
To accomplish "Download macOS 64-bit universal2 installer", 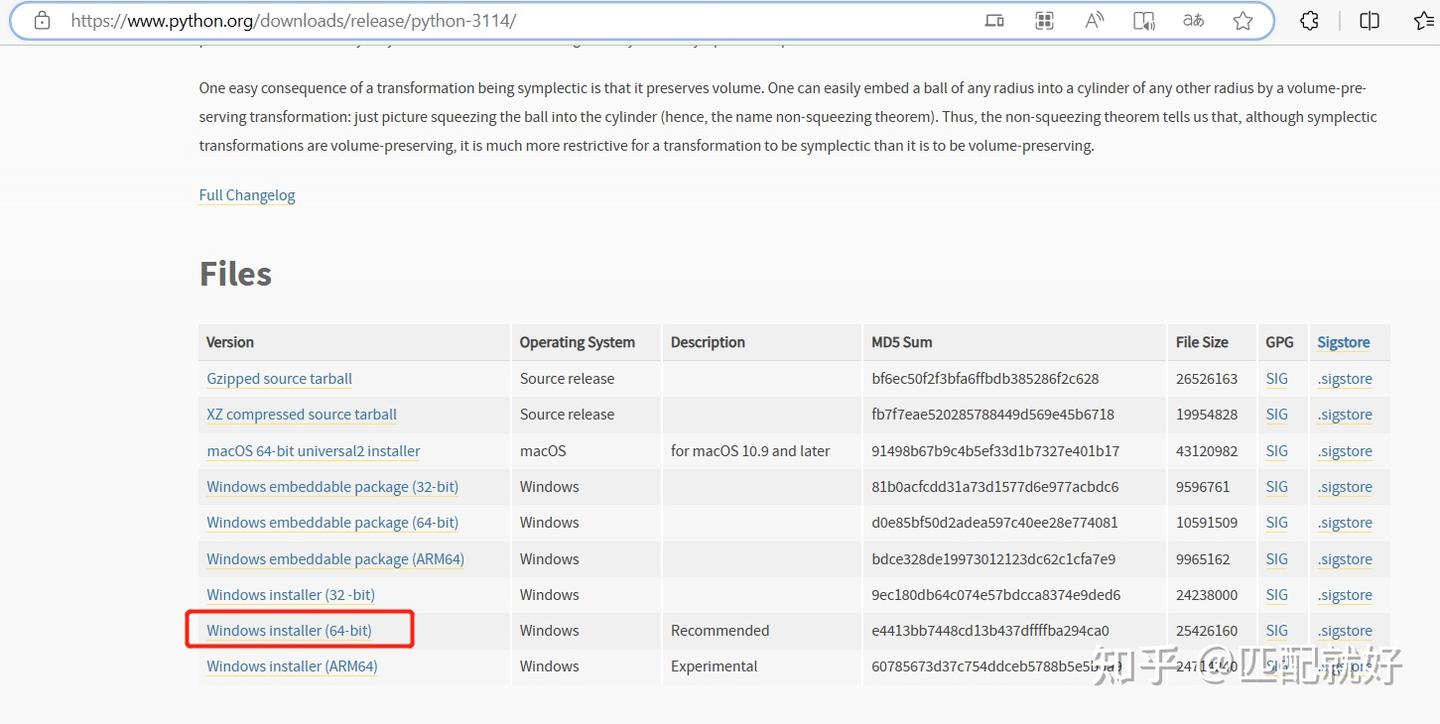I will click(x=313, y=451).
